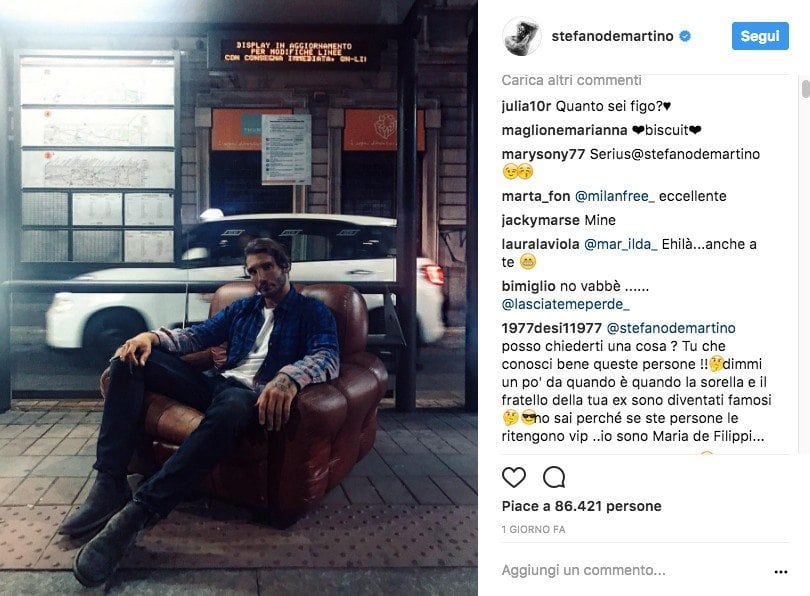Like the post with the heart icon

[x=513, y=477]
